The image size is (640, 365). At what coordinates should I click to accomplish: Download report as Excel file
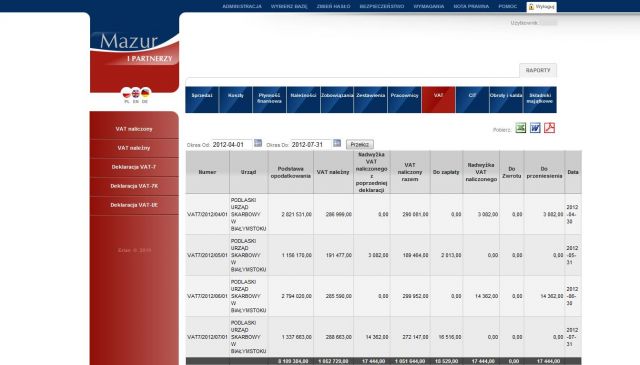[520, 128]
